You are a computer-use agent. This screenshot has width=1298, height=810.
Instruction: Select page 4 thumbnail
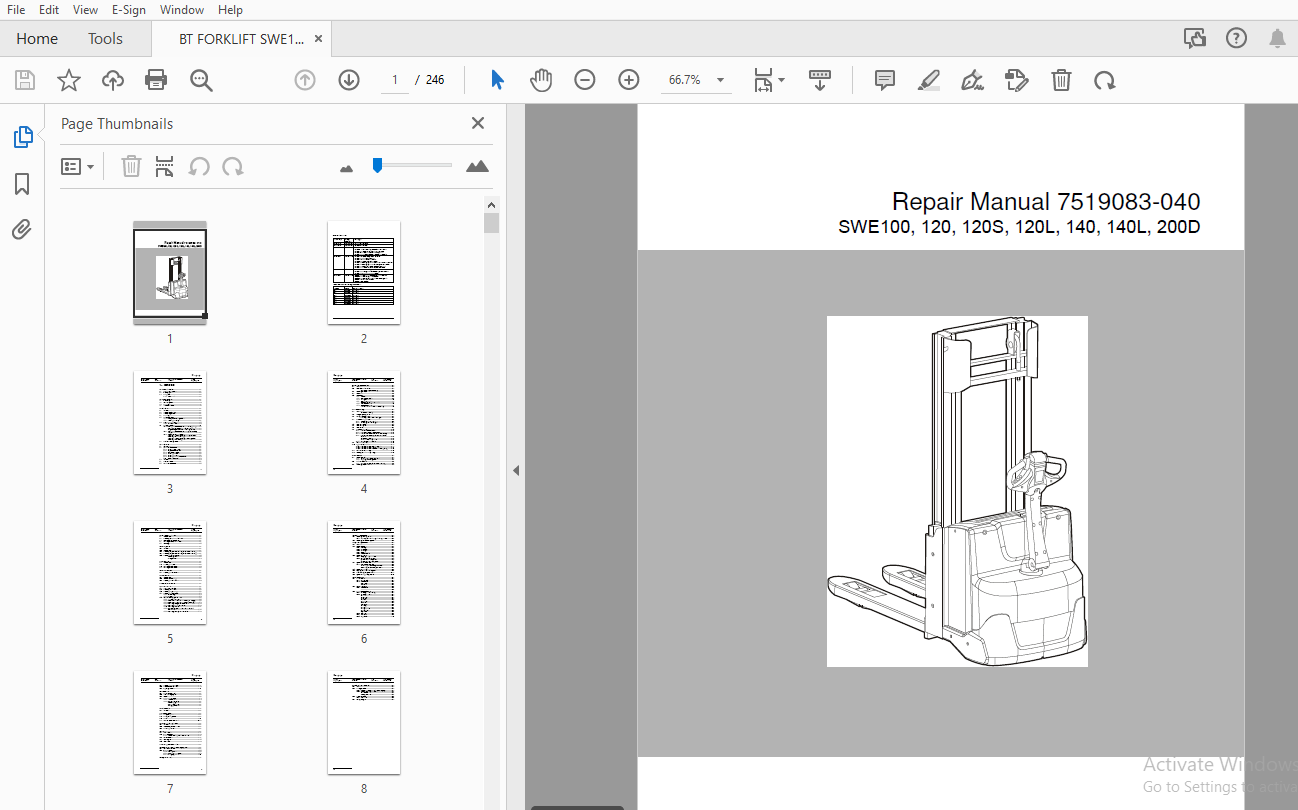(x=364, y=423)
